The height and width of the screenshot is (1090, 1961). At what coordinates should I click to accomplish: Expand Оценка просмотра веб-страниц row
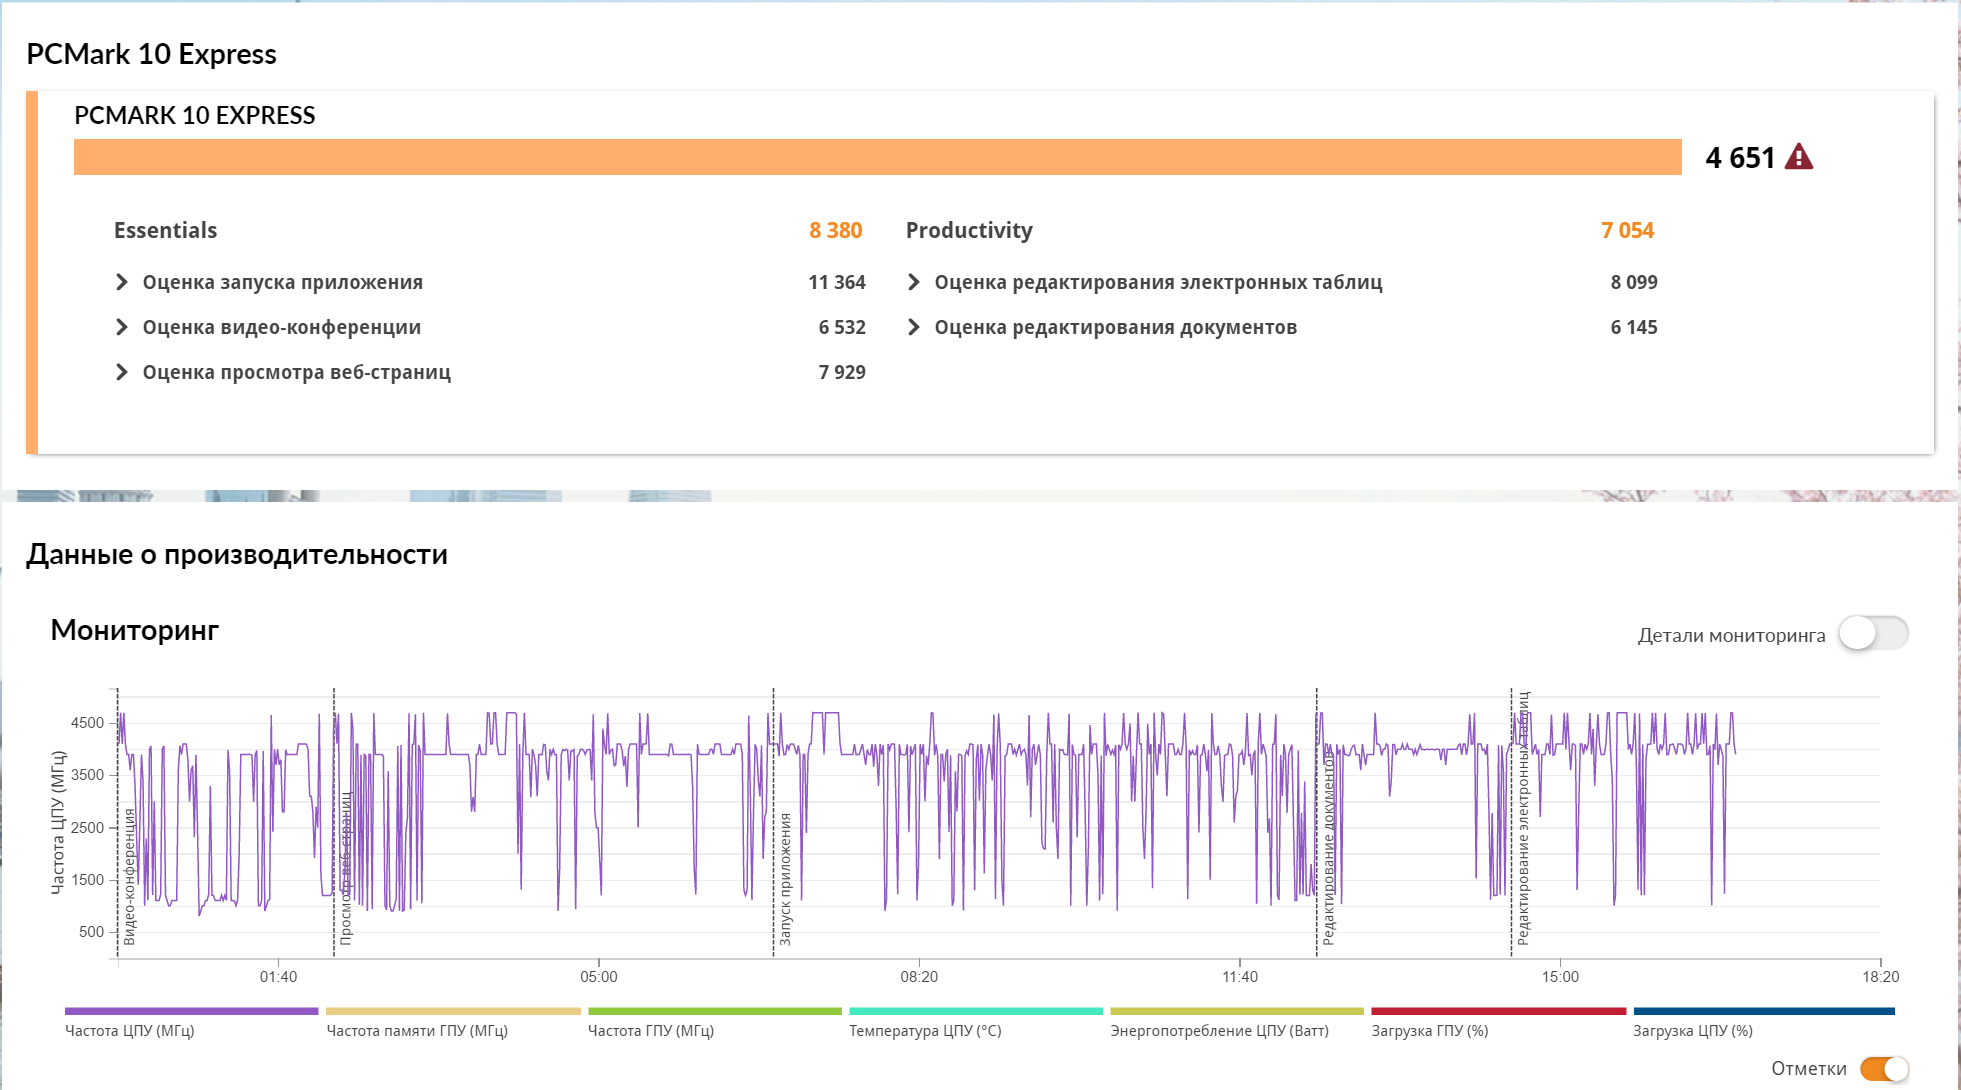coord(122,372)
